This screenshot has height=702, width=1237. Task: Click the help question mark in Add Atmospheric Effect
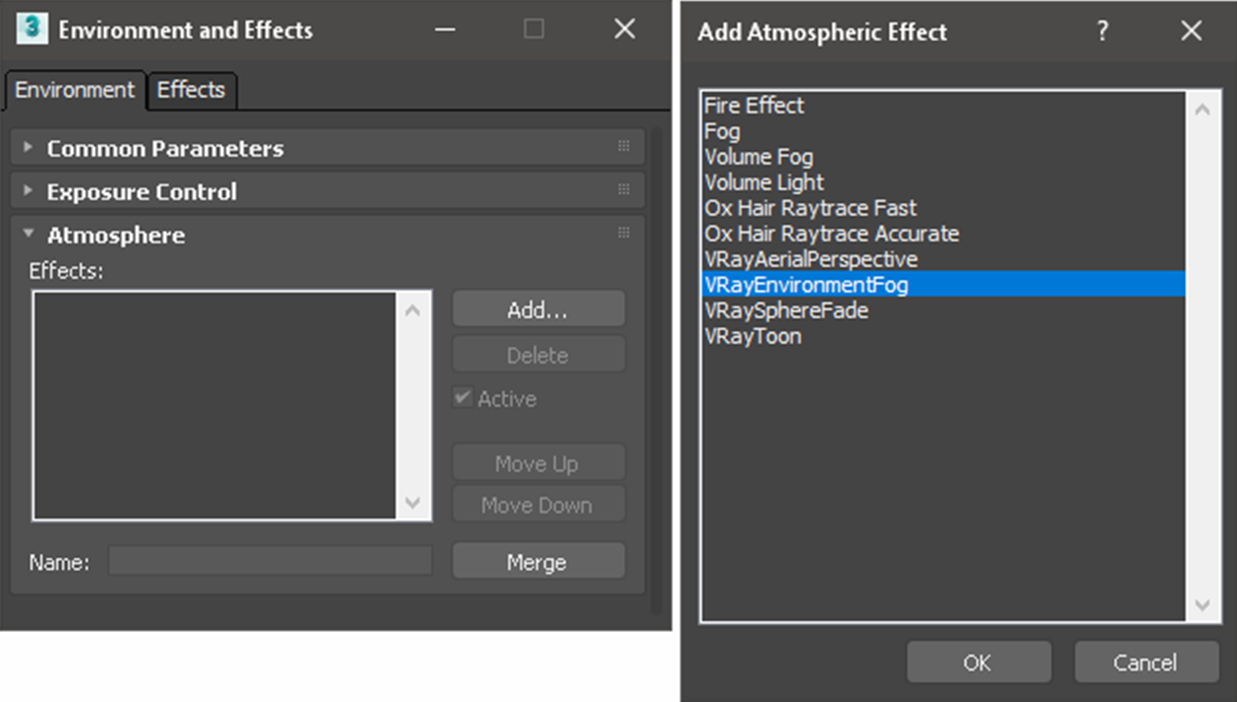click(1102, 31)
